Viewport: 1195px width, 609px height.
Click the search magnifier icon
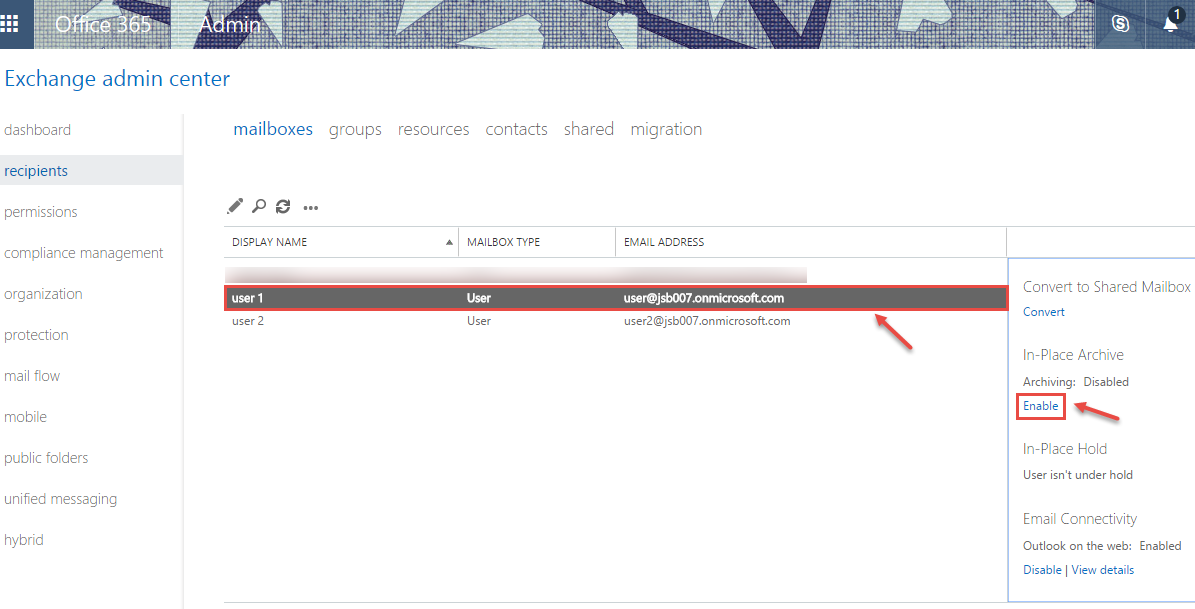[x=259, y=207]
